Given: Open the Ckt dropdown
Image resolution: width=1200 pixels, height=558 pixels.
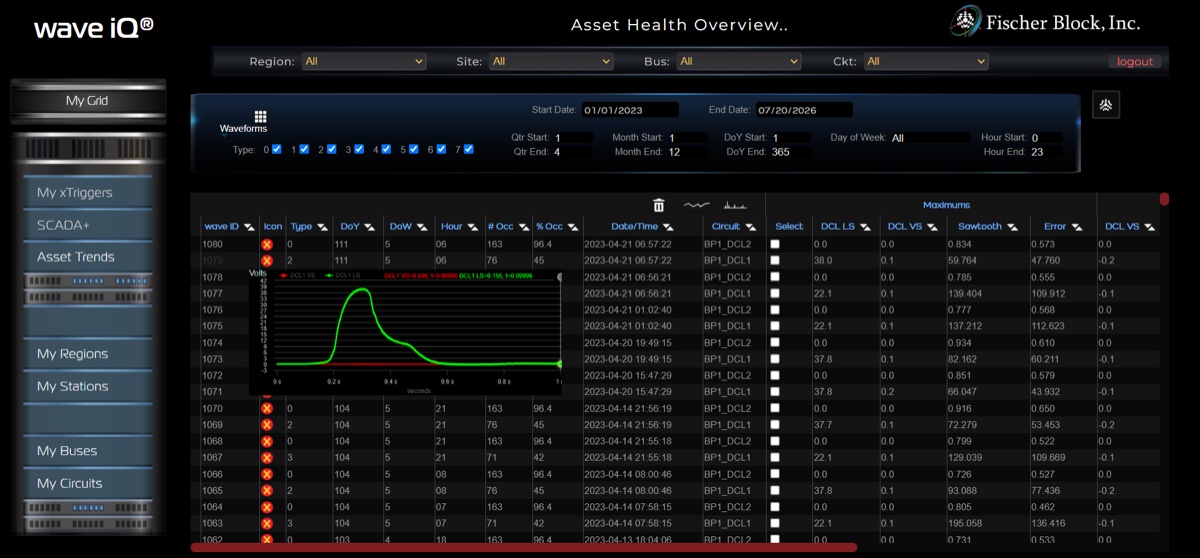Looking at the screenshot, I should (x=926, y=62).
